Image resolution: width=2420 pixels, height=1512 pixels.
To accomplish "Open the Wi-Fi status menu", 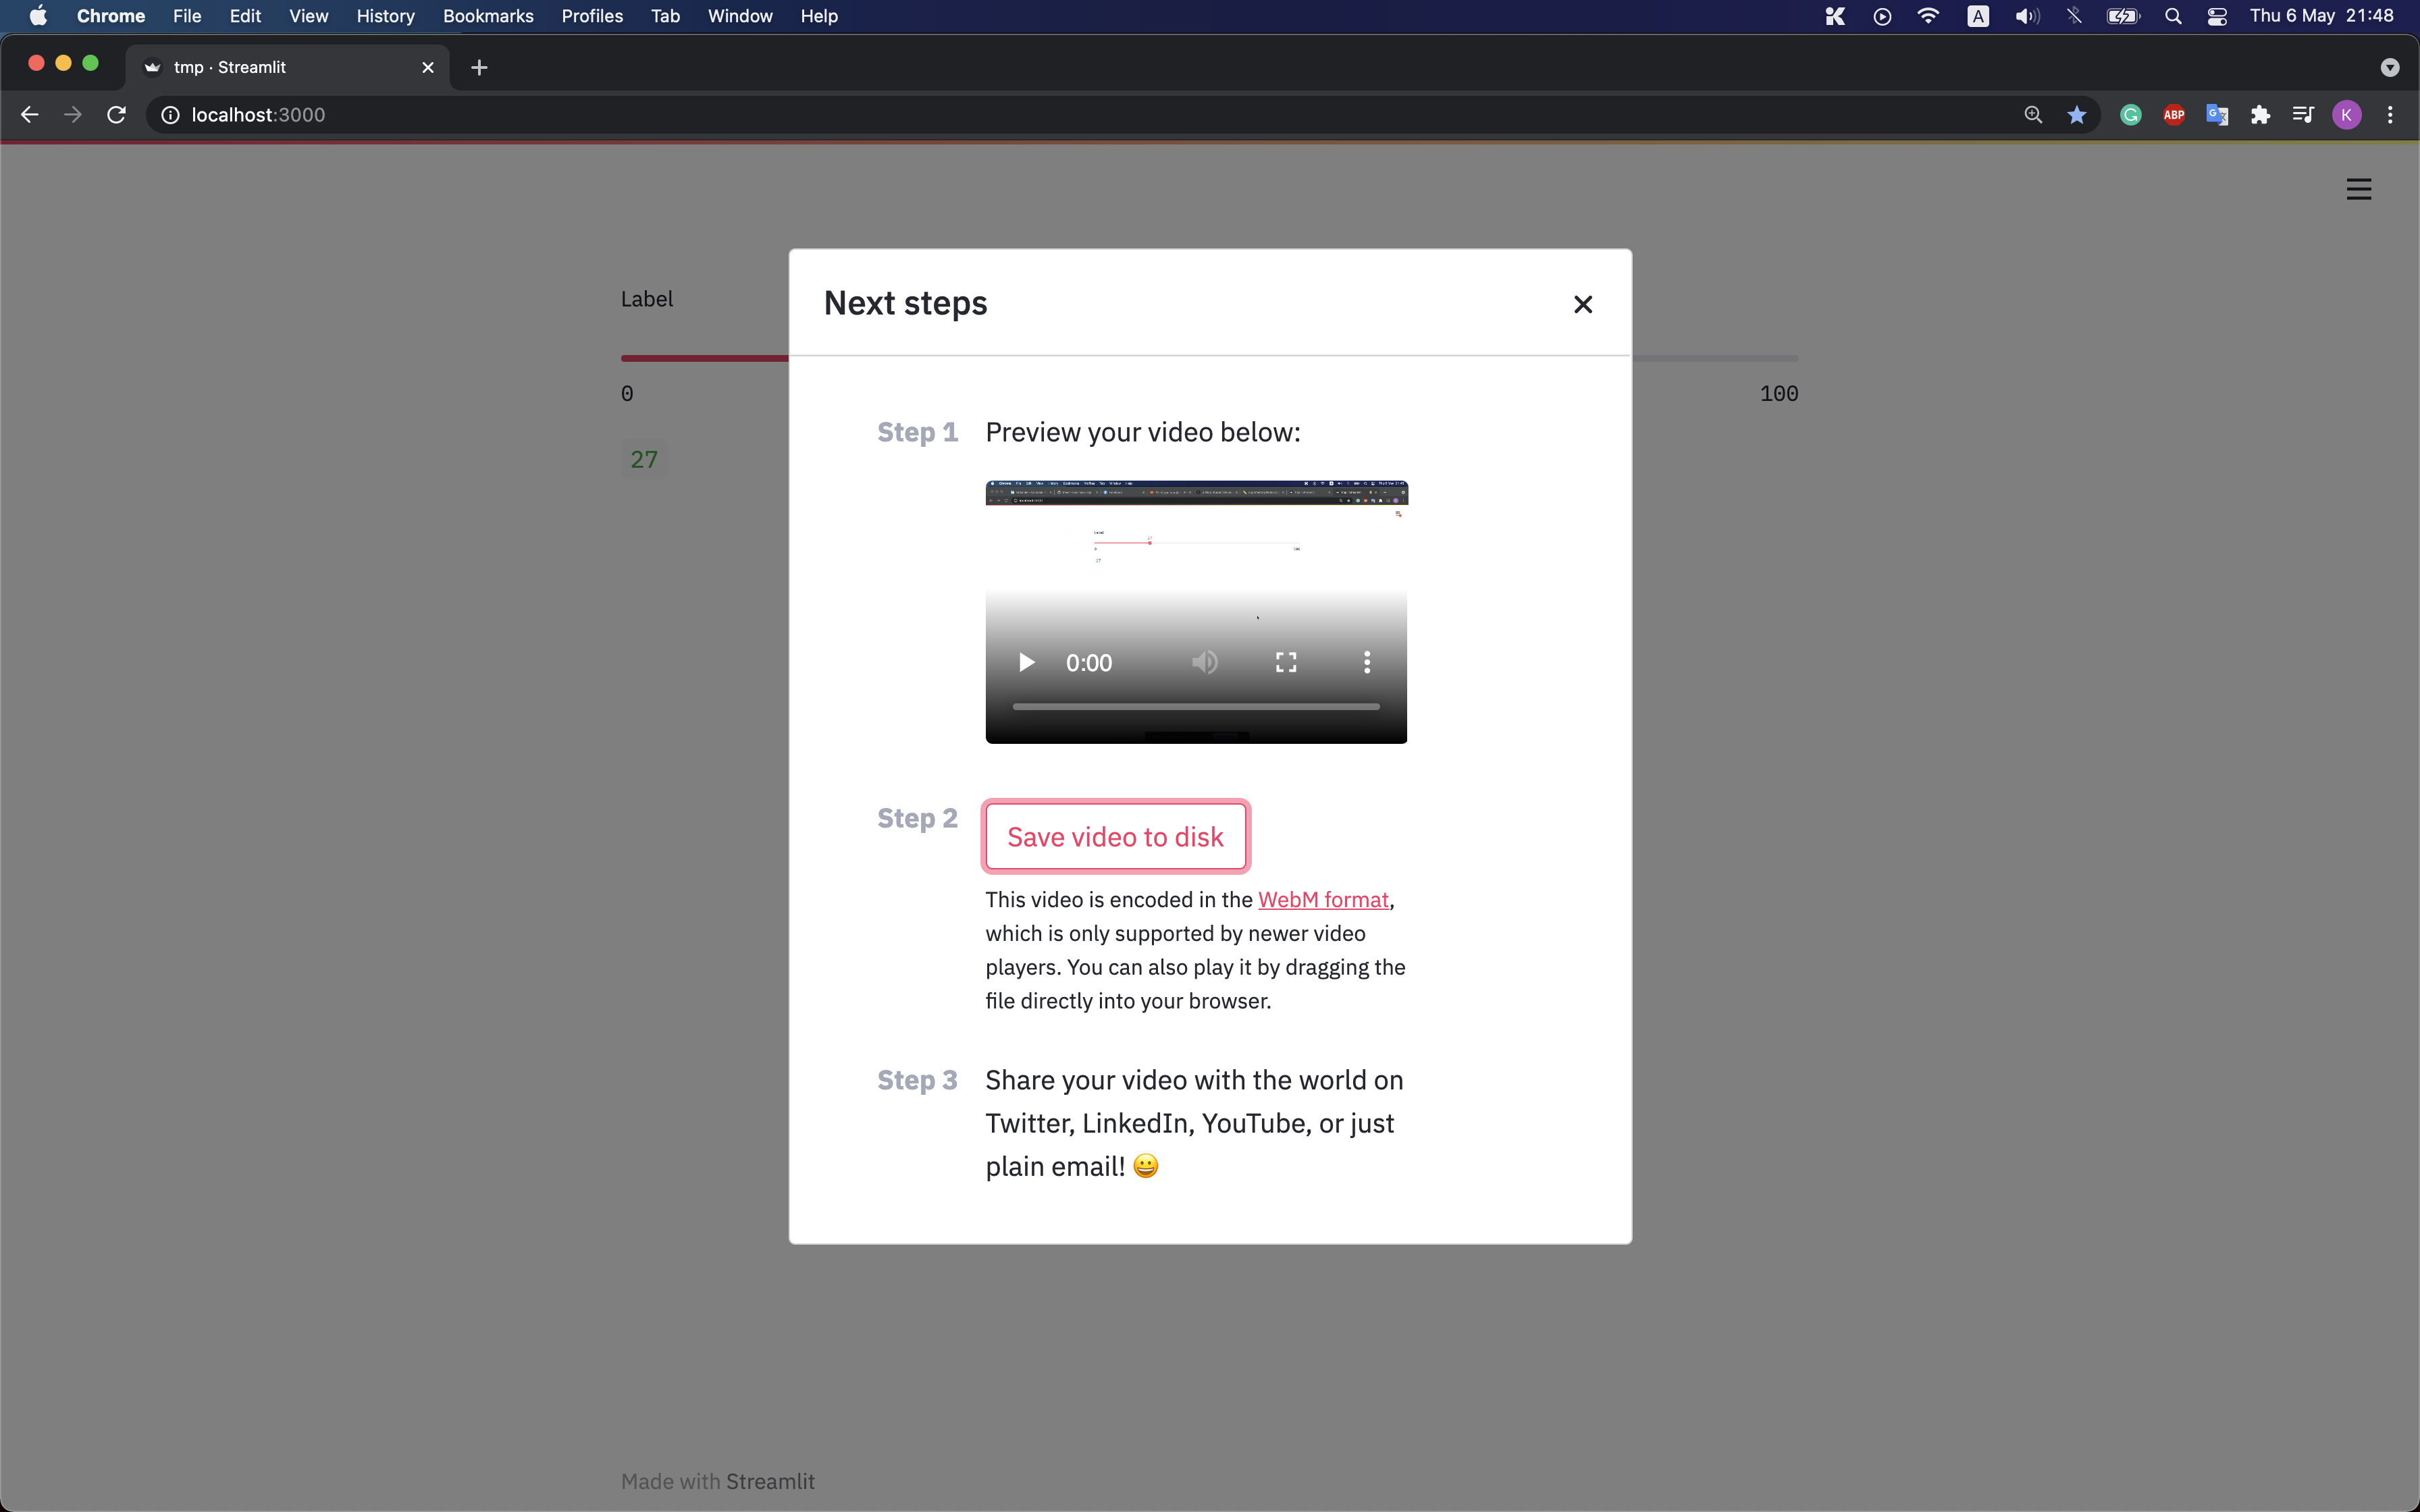I will pos(1927,16).
